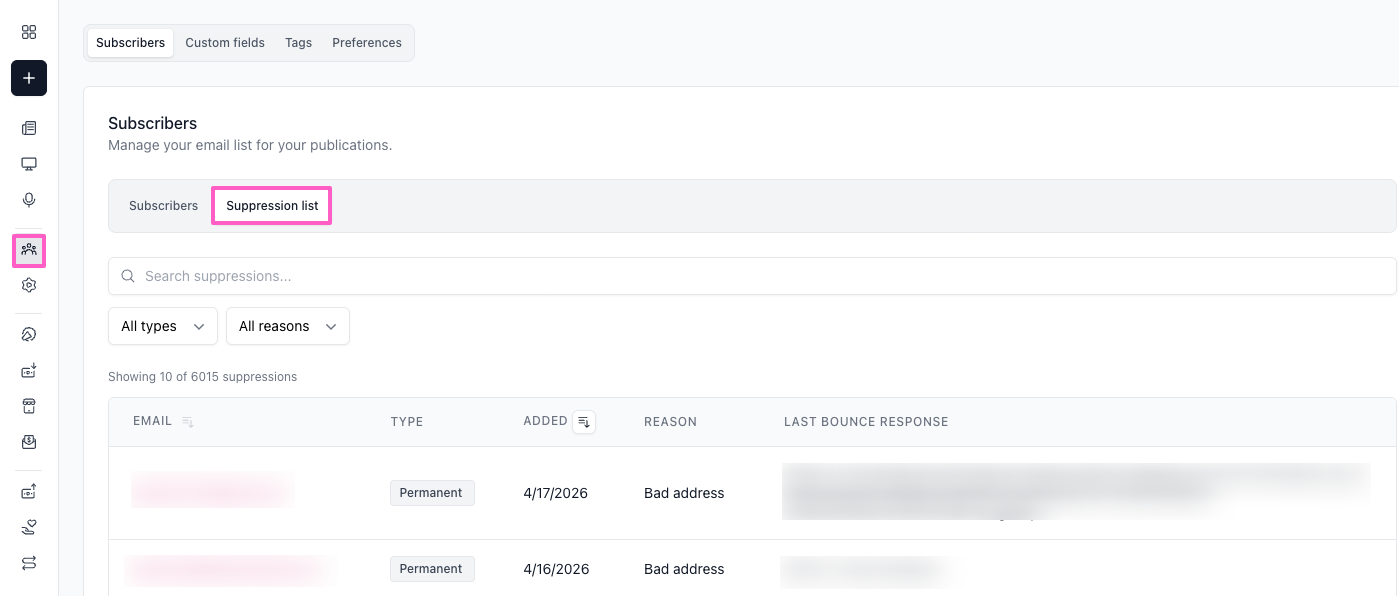This screenshot has width=1399, height=596.
Task: Click the 'Showing 10 of 6015 suppressions' text
Action: (x=202, y=377)
